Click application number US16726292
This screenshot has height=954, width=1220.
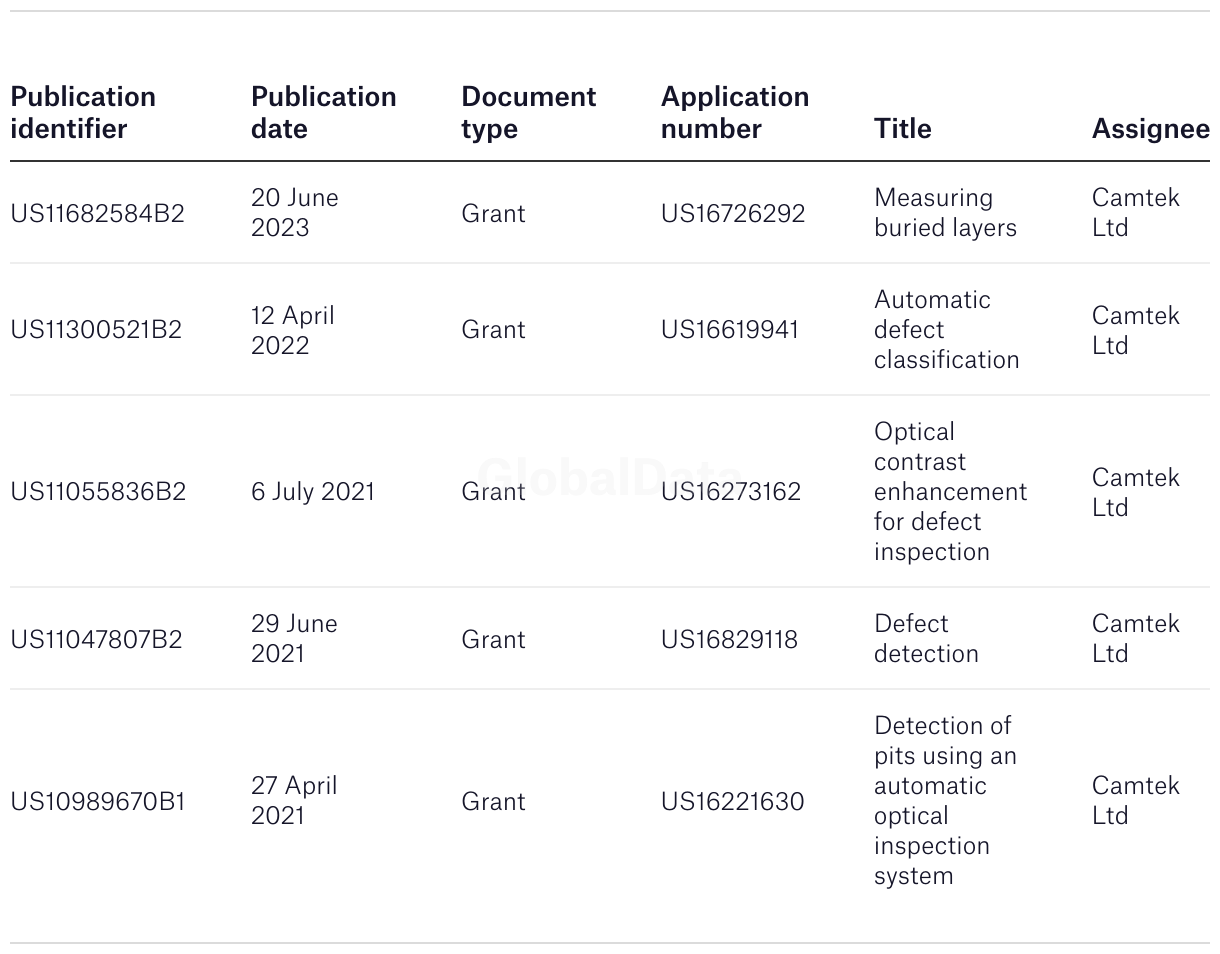click(733, 213)
